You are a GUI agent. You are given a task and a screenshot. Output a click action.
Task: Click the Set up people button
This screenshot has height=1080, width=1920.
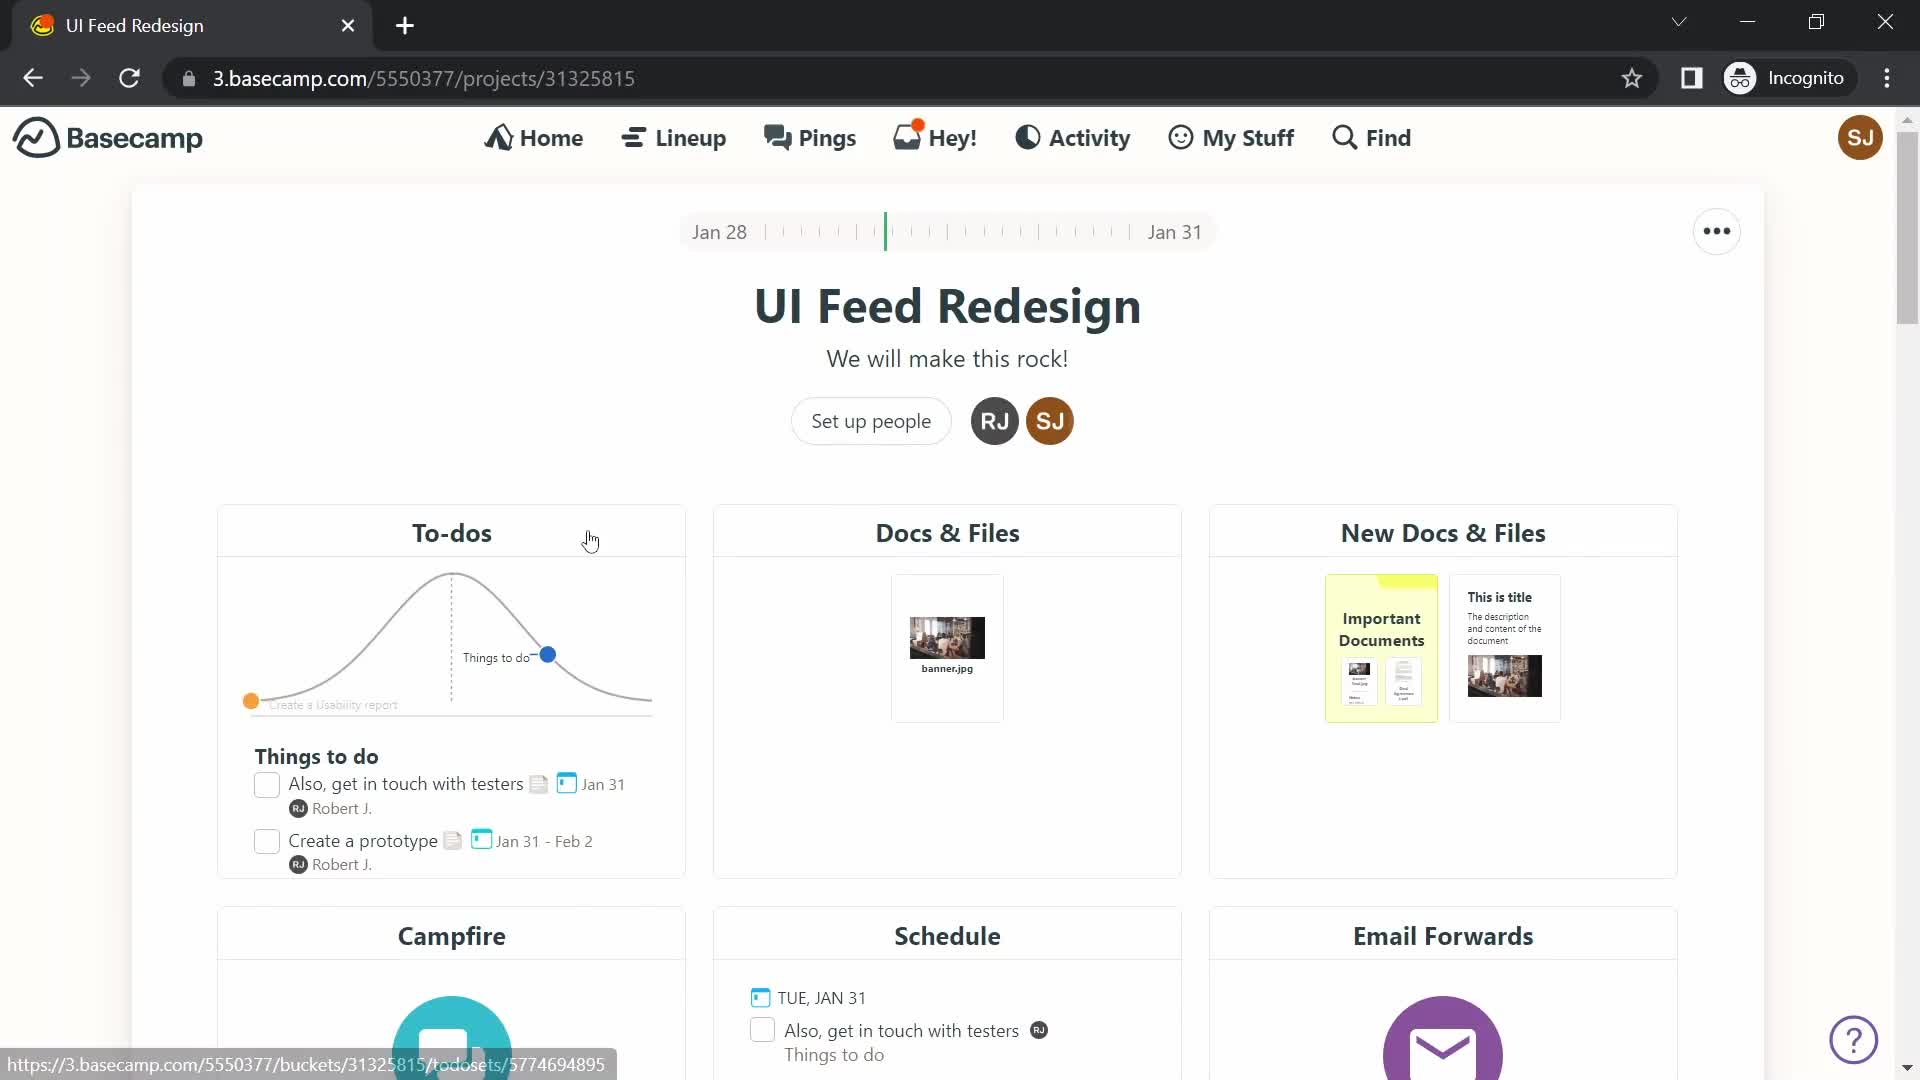pos(870,421)
